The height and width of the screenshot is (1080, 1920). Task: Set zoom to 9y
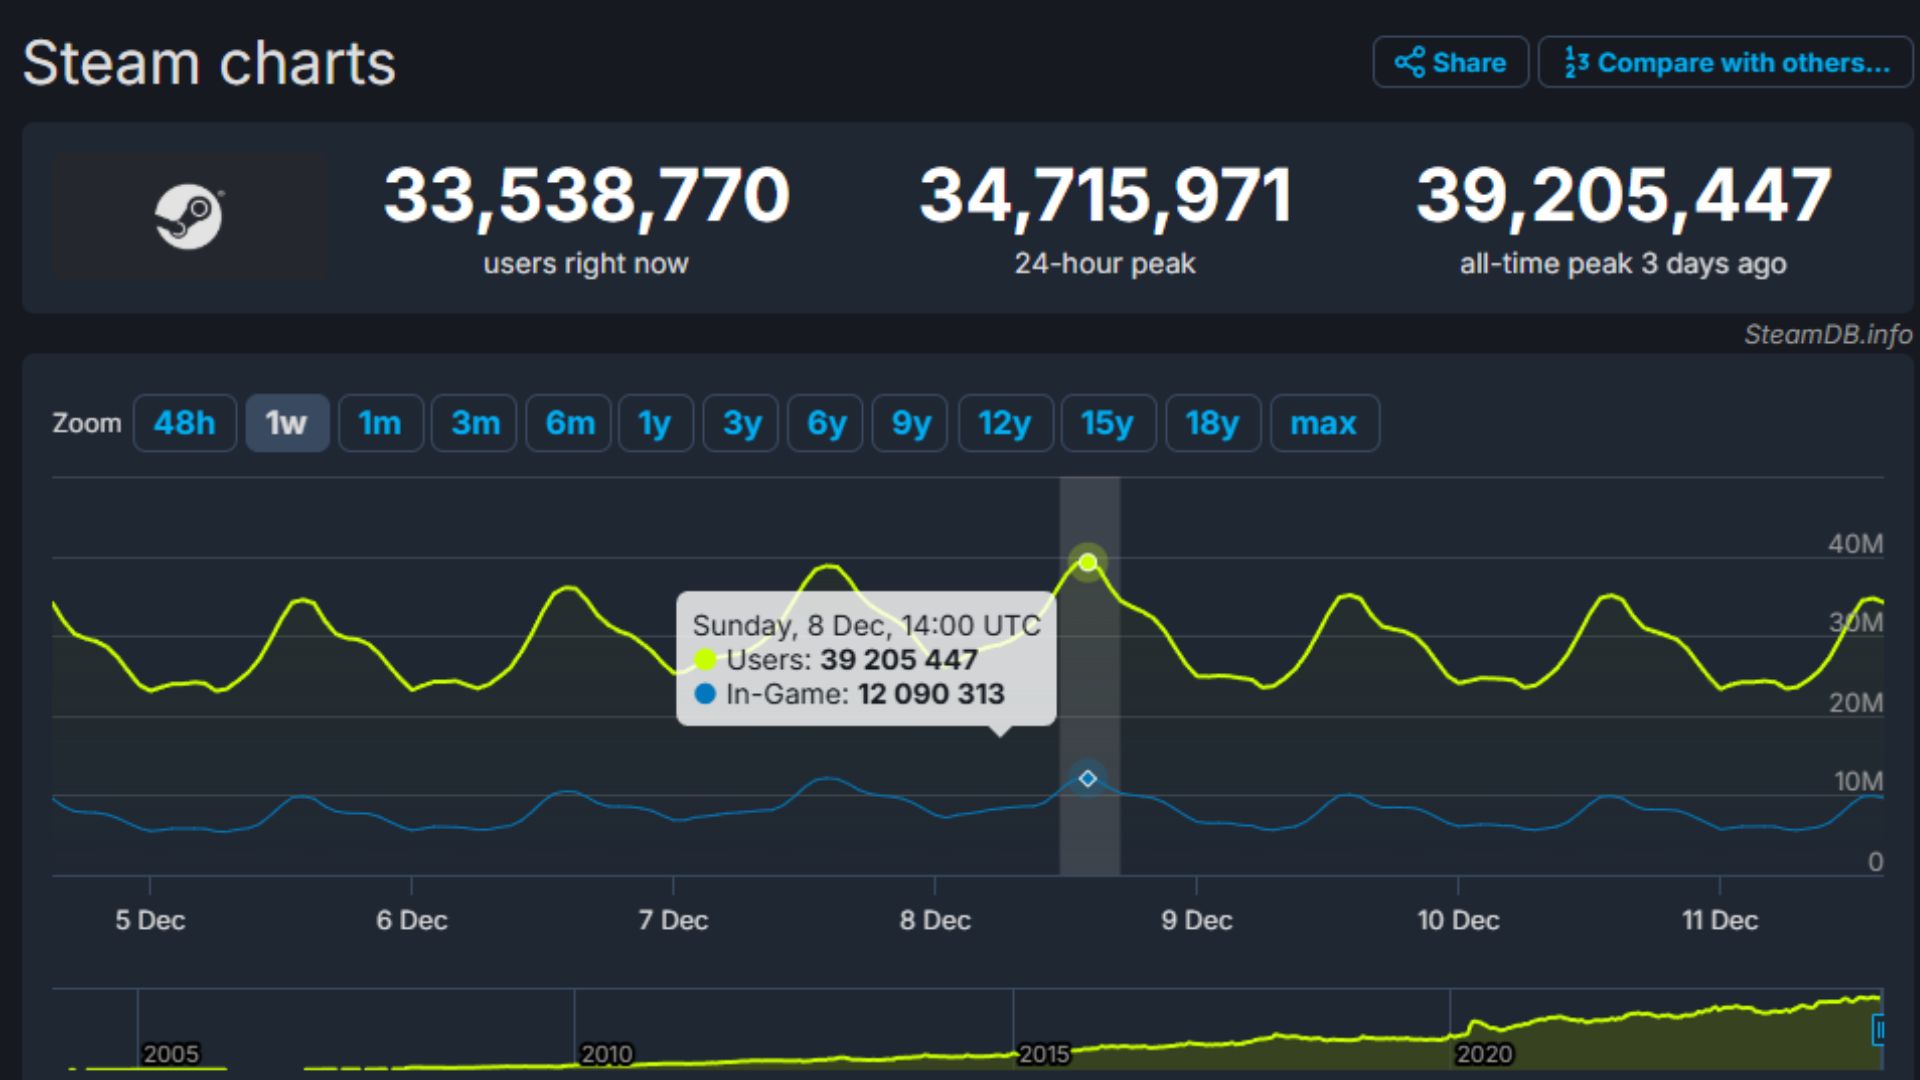[910, 423]
